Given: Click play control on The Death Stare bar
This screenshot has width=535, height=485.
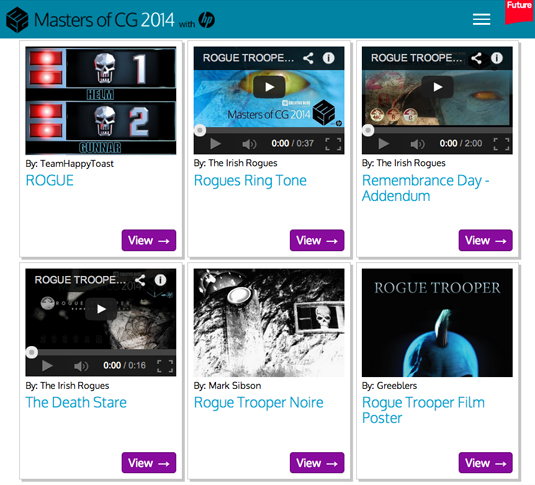Looking at the screenshot, I should [x=47, y=366].
